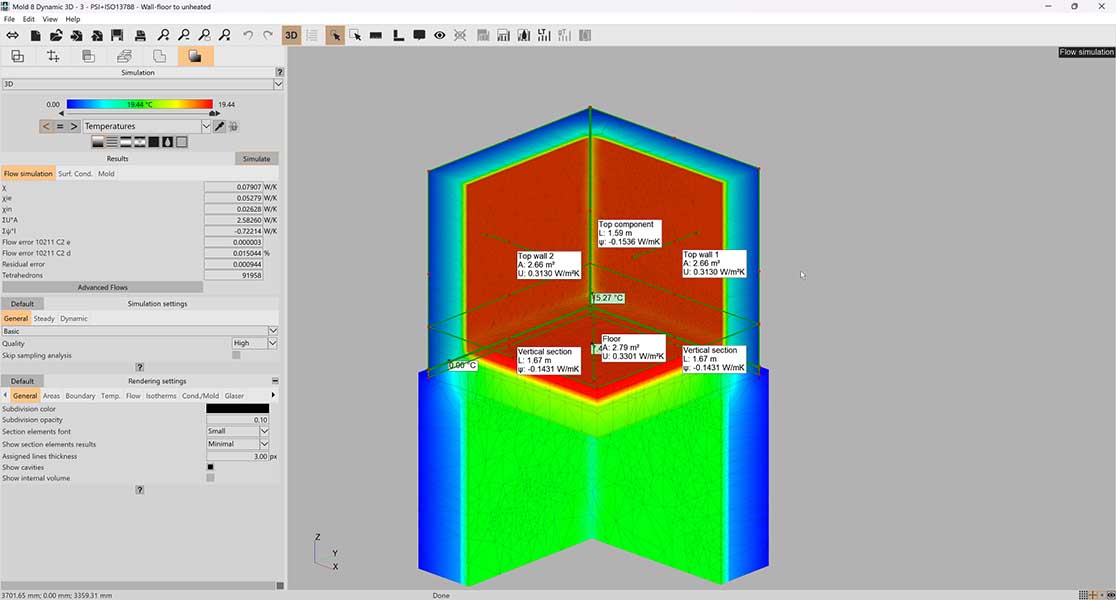1116x600 pixels.
Task: Click the speech bubble annotation tool
Action: pos(419,35)
